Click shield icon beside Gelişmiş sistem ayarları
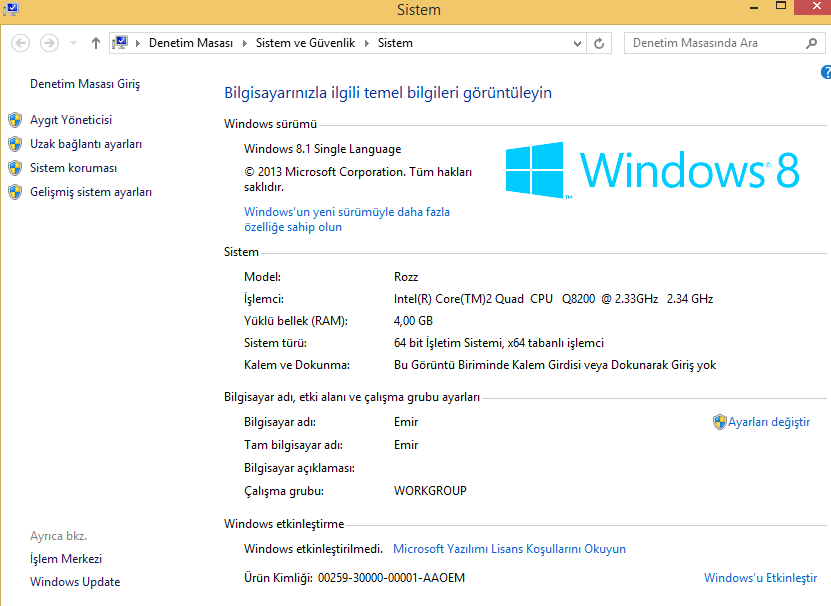The height and width of the screenshot is (606, 831). (x=15, y=192)
